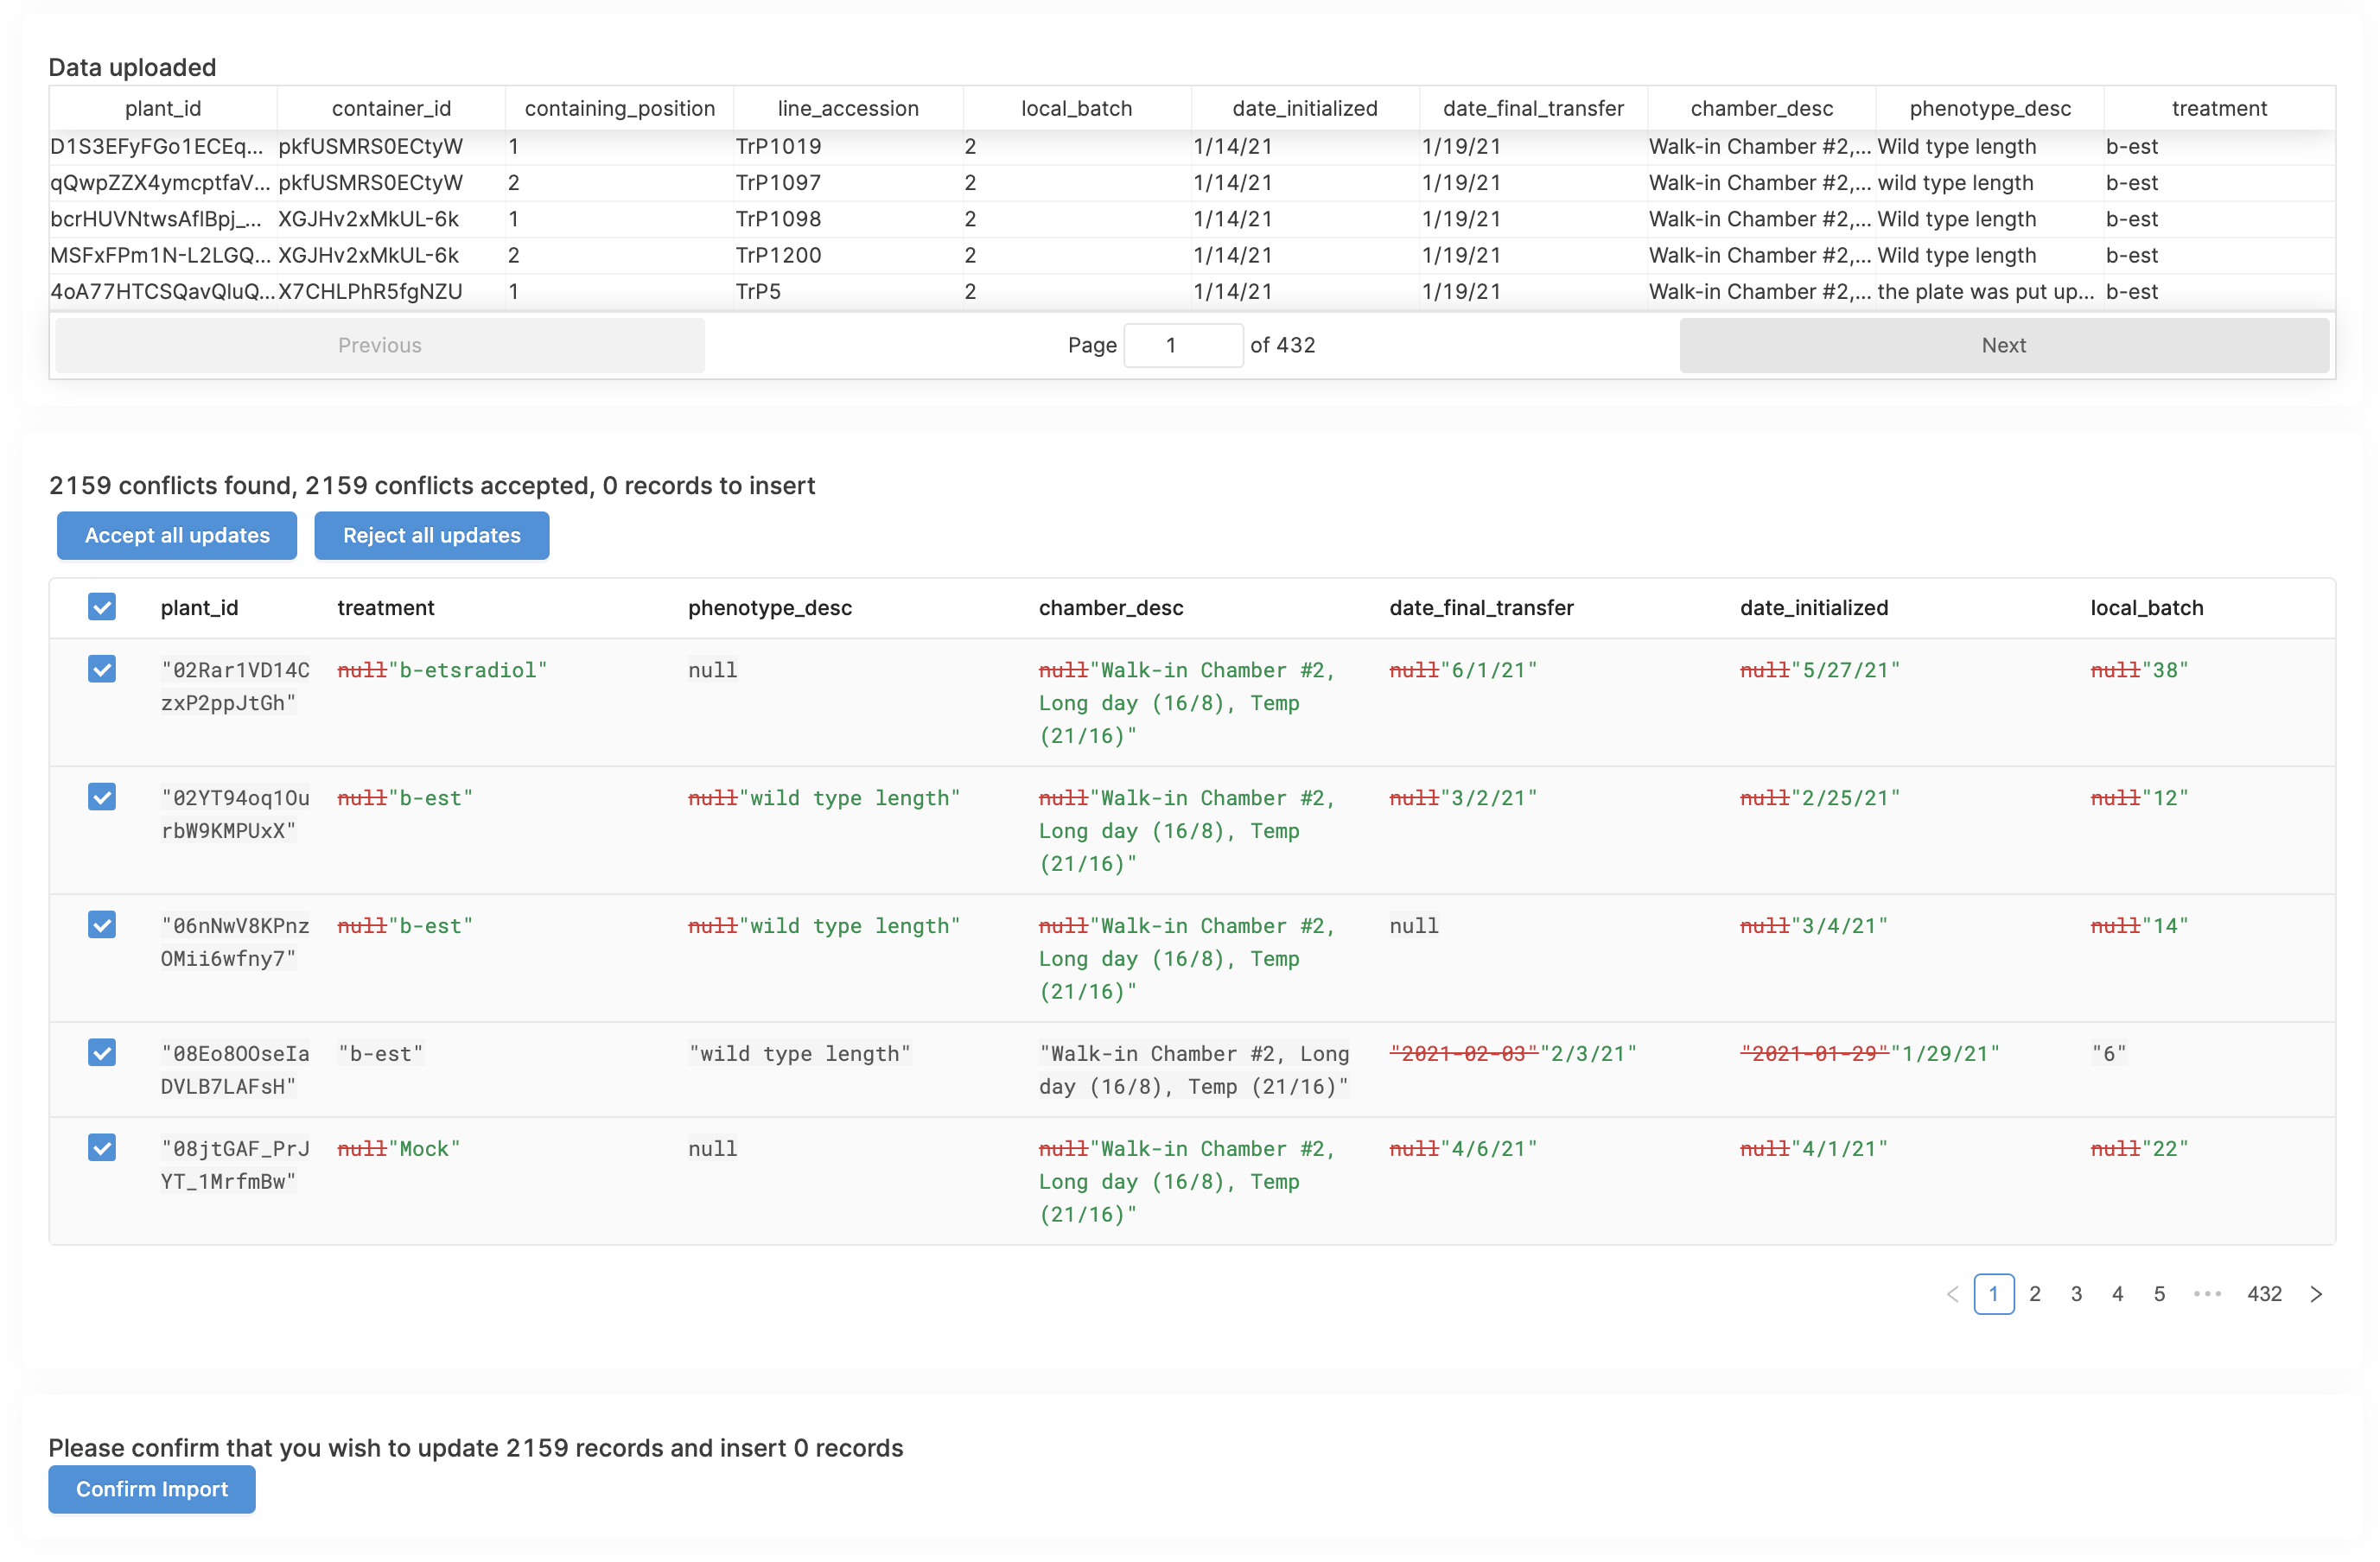Image resolution: width=2380 pixels, height=1562 pixels.
Task: Click the line_accession column header
Action: coord(848,108)
